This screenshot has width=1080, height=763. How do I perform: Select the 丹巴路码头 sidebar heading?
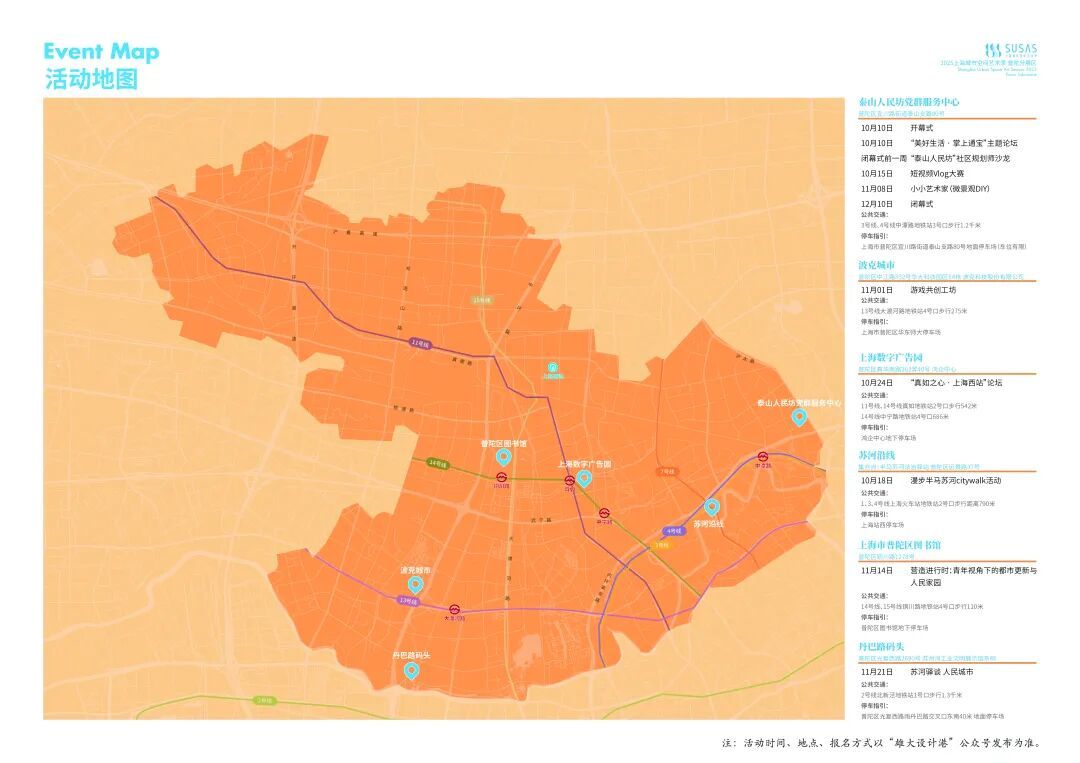pos(881,647)
